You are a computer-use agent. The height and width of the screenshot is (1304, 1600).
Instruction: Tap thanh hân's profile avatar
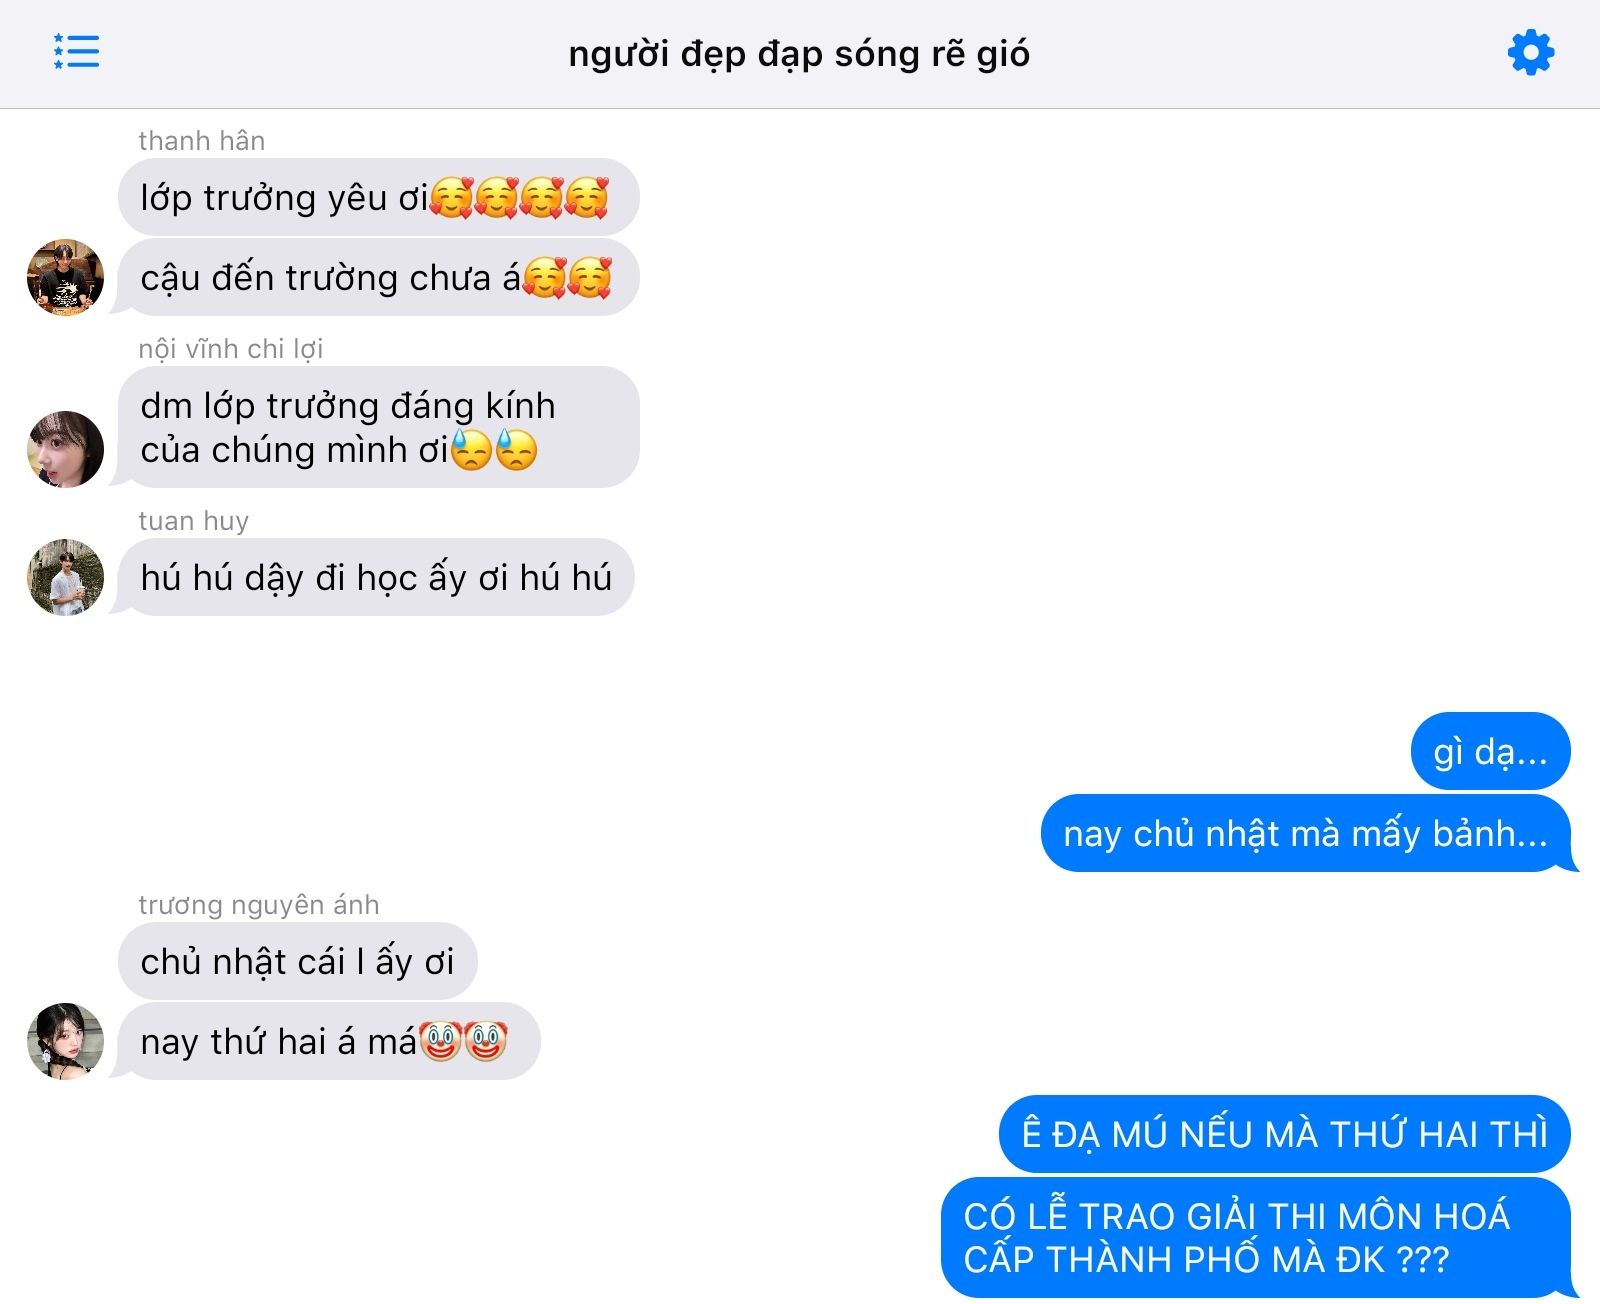(65, 277)
